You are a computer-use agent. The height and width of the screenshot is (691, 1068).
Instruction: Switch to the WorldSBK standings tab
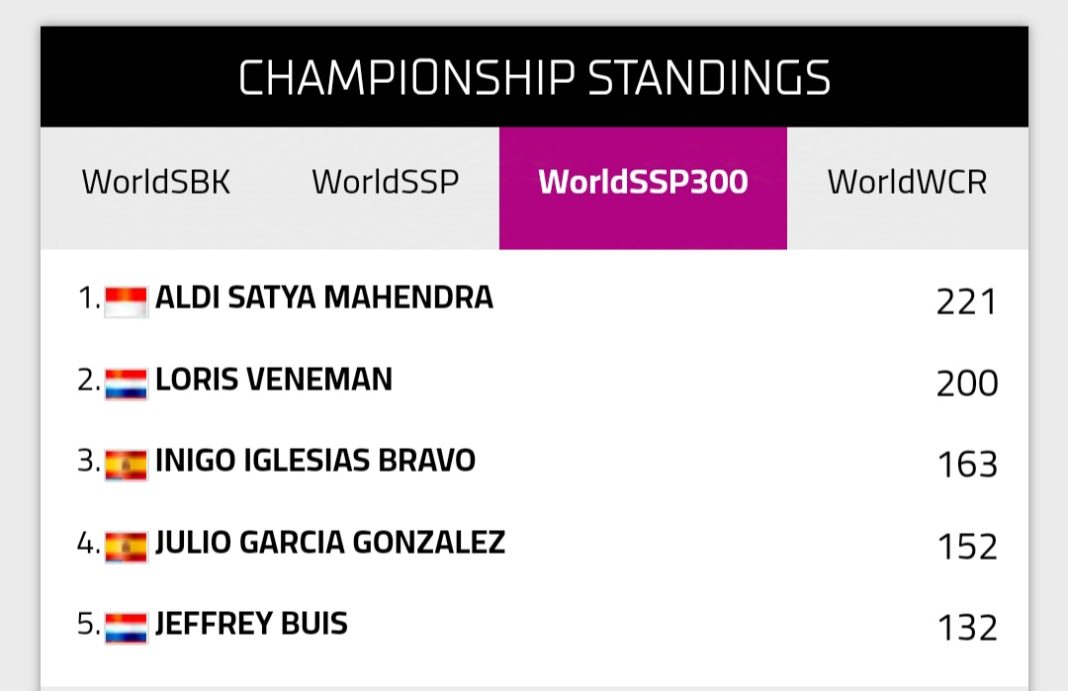[156, 183]
